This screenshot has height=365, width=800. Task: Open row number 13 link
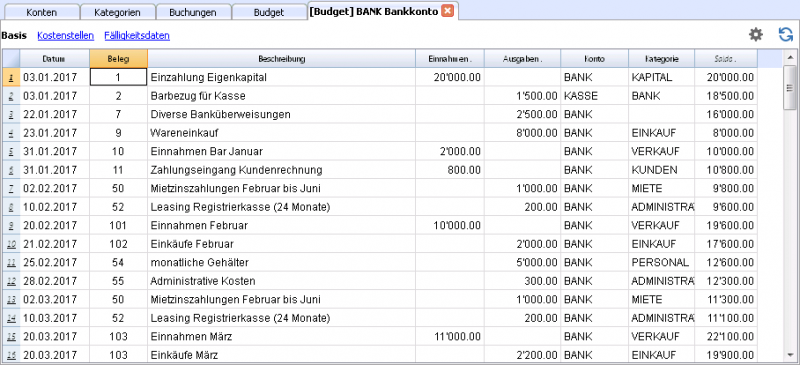tap(11, 299)
